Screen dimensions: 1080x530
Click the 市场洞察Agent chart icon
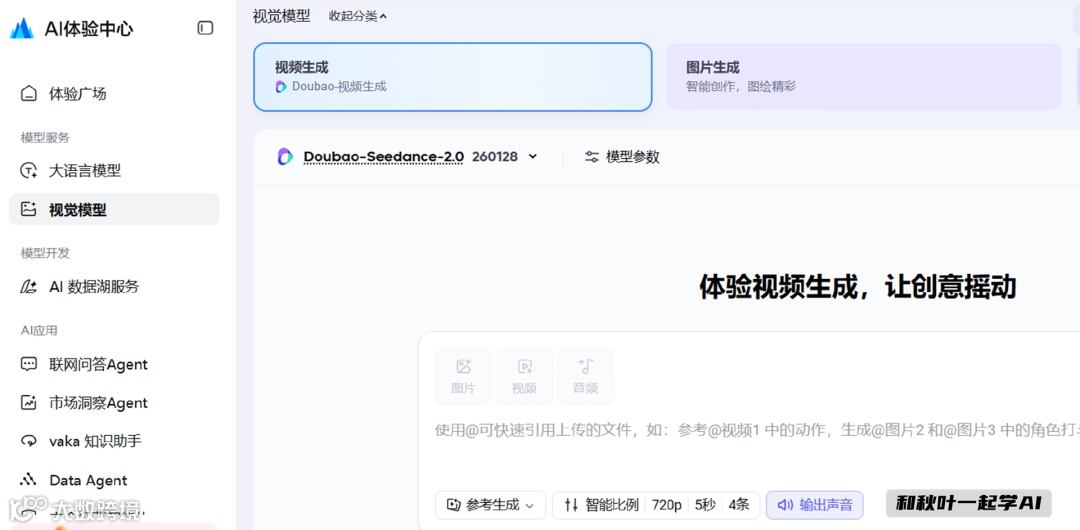pos(28,402)
